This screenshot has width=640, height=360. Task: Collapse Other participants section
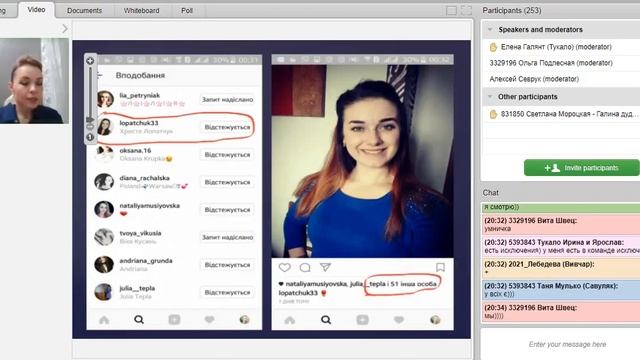[490, 97]
